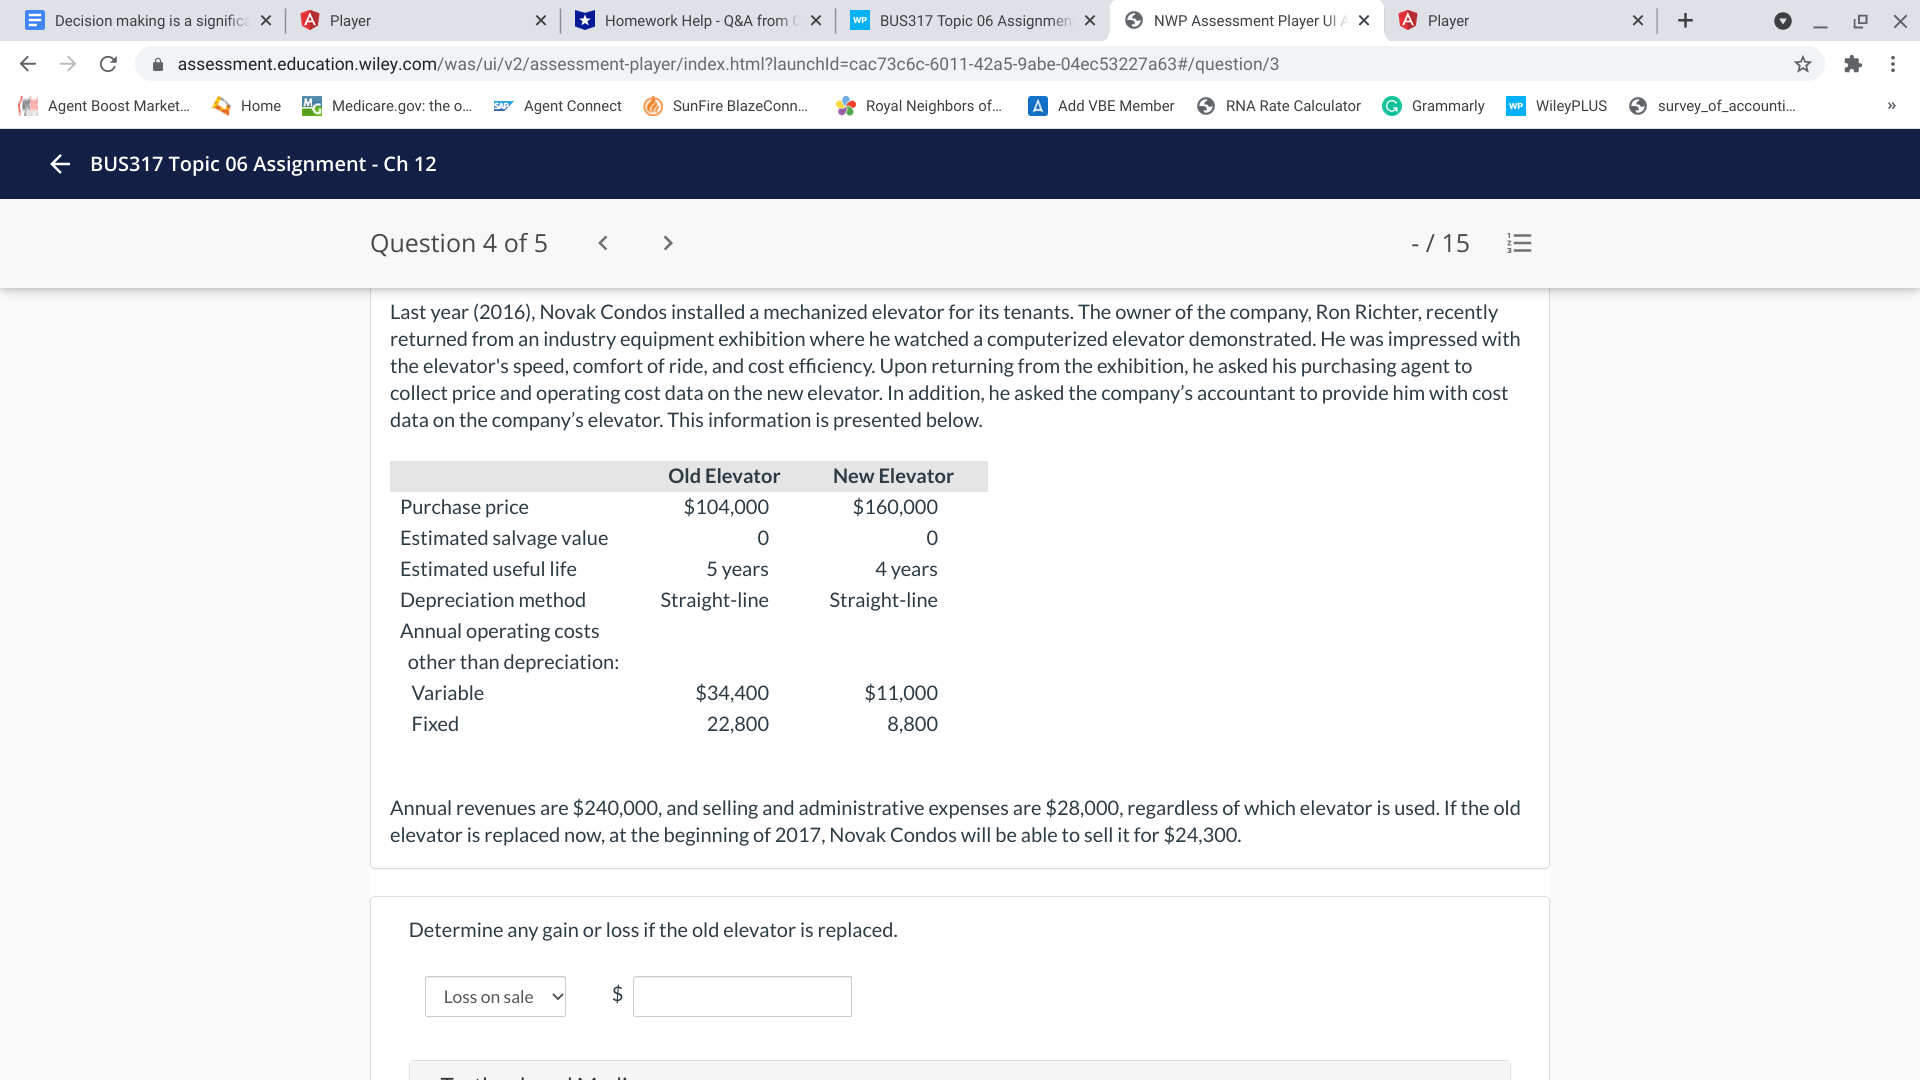
Task: Open the tab search dropdown arrow
Action: click(1782, 20)
